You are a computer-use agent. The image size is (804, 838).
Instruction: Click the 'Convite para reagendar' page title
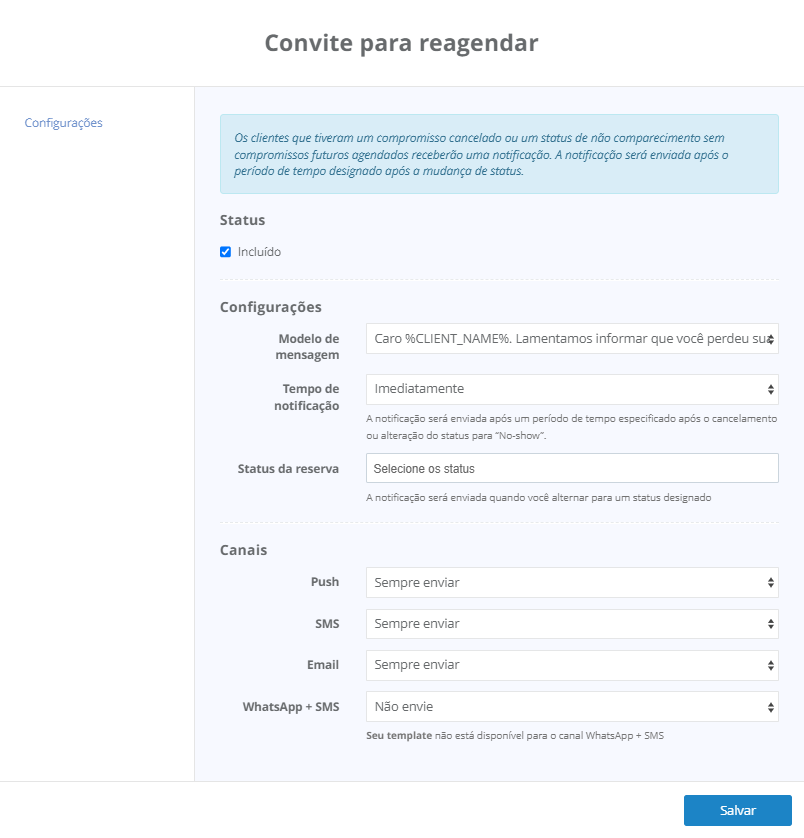coord(401,43)
